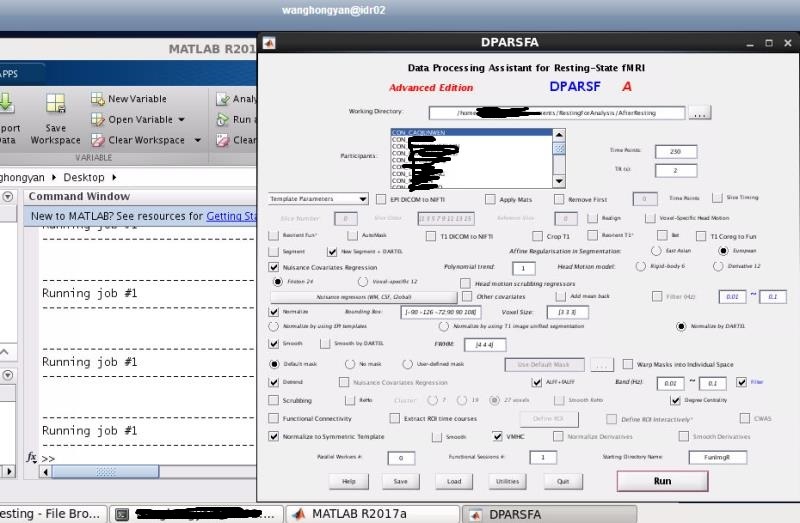Expand the path arrow before Desktop
This screenshot has width=800, height=523.
tap(54, 178)
